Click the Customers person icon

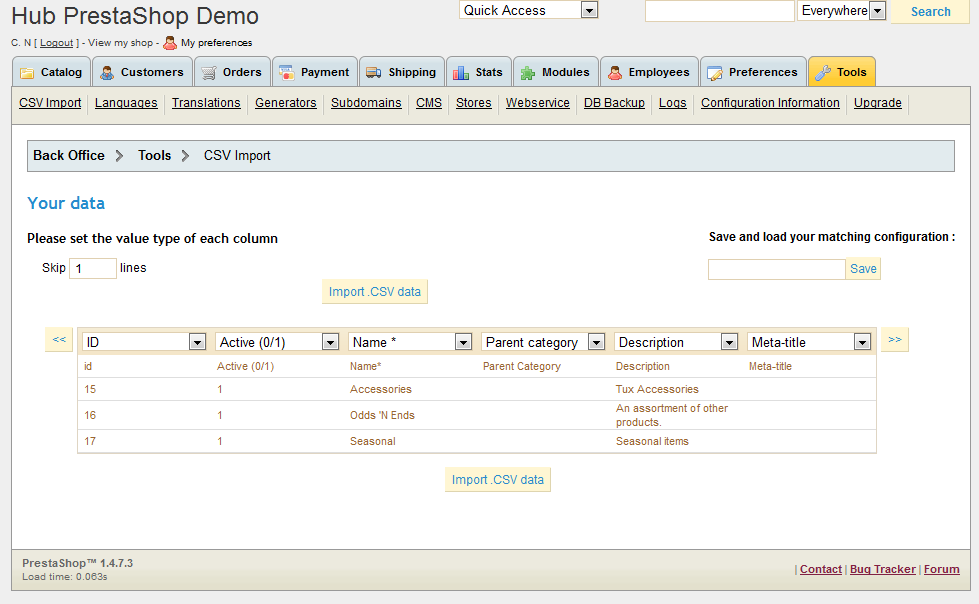(107, 73)
